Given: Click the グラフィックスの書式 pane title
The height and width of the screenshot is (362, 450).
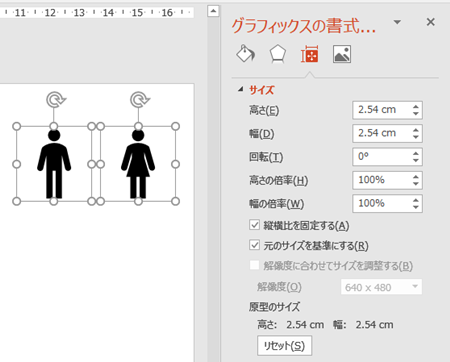Looking at the screenshot, I should pos(303,26).
